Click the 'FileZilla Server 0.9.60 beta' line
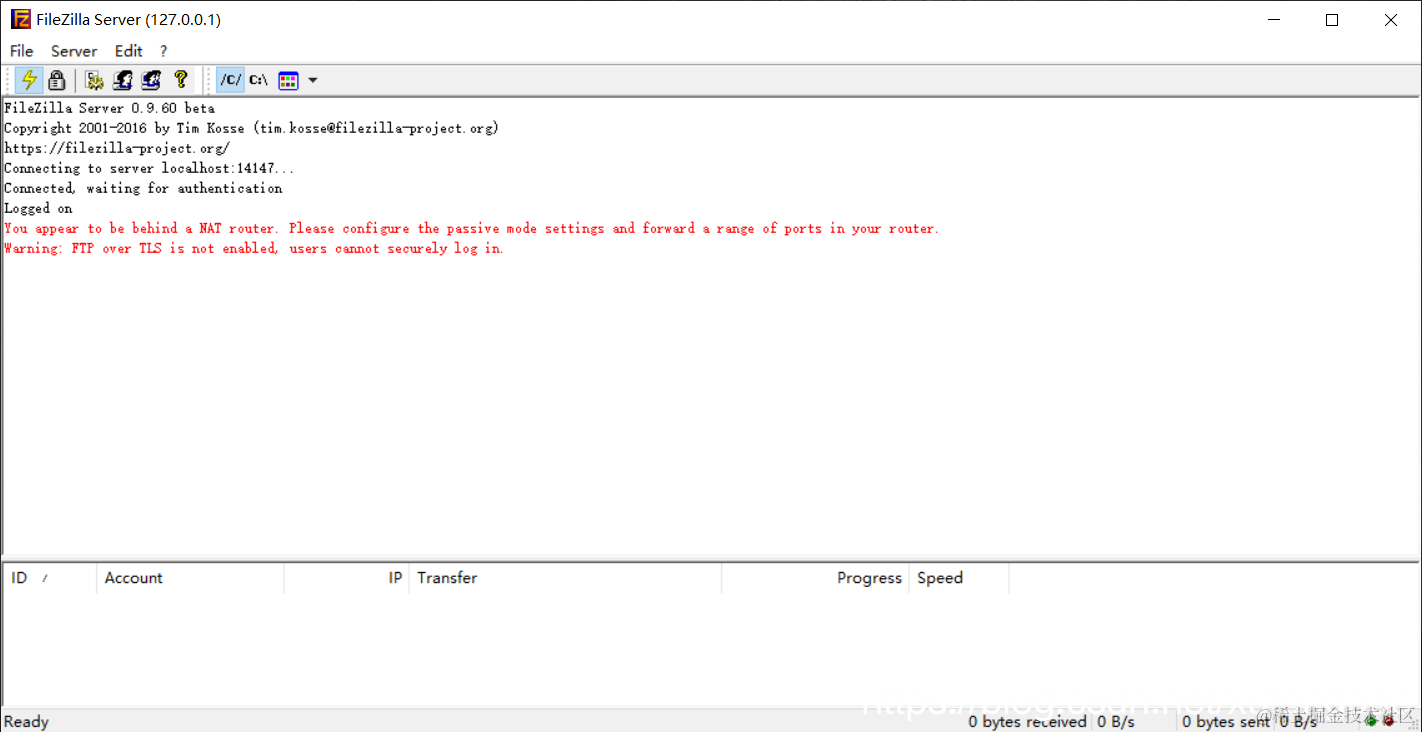The image size is (1422, 732). pyautogui.click(x=109, y=108)
